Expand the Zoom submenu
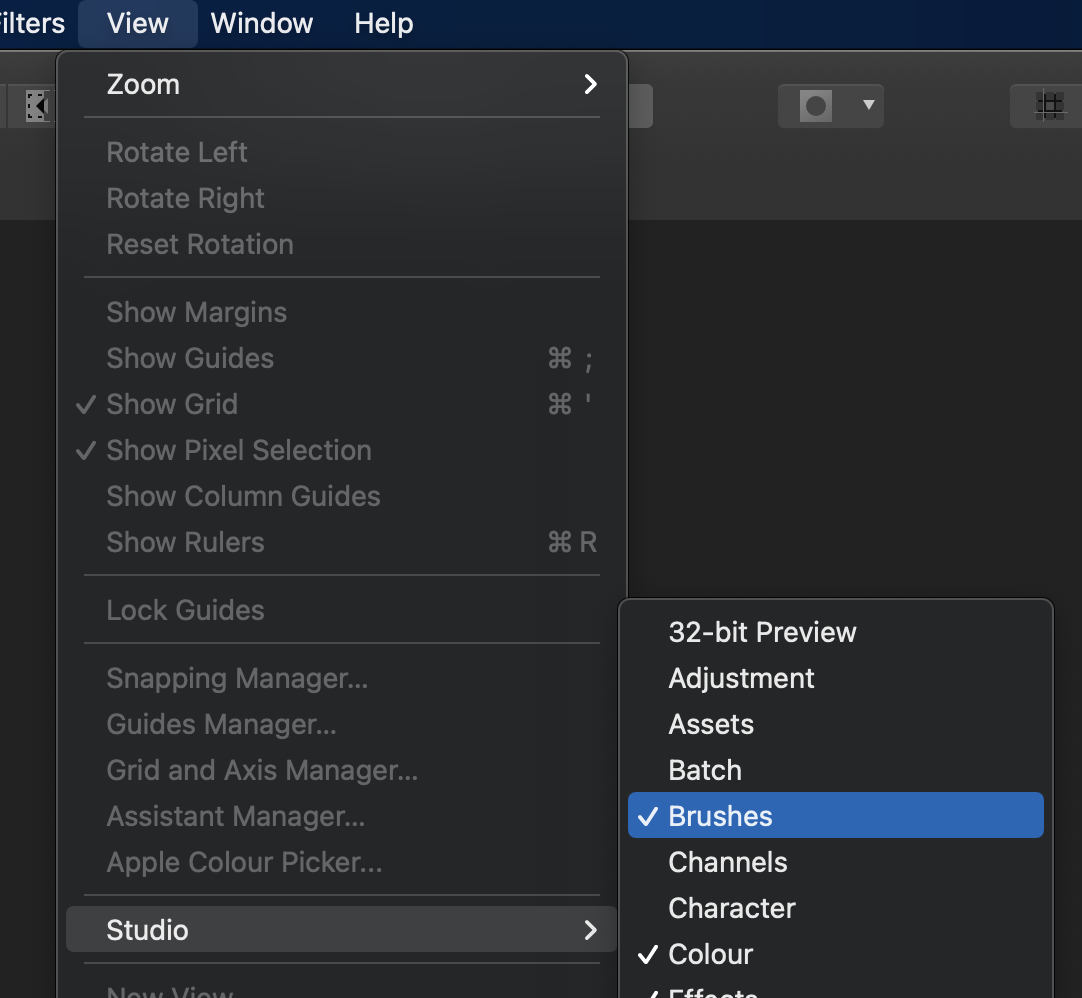 coord(342,85)
